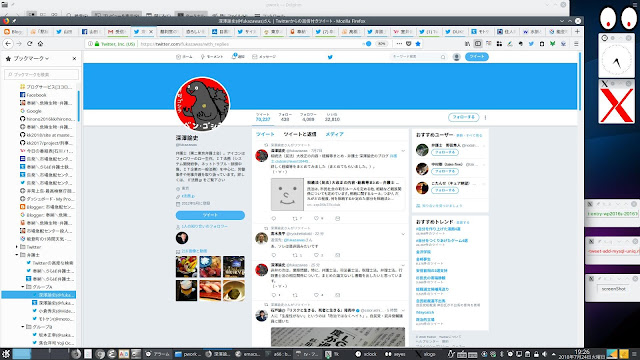This screenshot has height=360, width=640.
Task: Go to the Firefox home page icon
Action: click(x=40, y=44)
